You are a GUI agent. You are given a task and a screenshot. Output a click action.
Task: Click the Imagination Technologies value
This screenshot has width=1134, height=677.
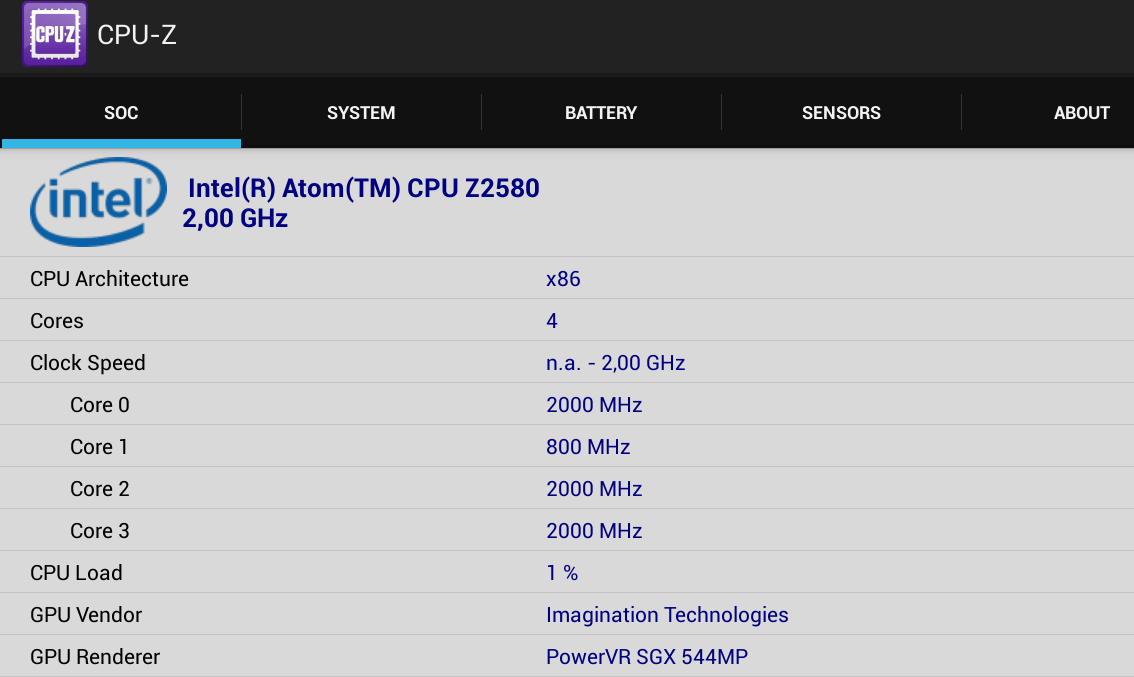(667, 615)
